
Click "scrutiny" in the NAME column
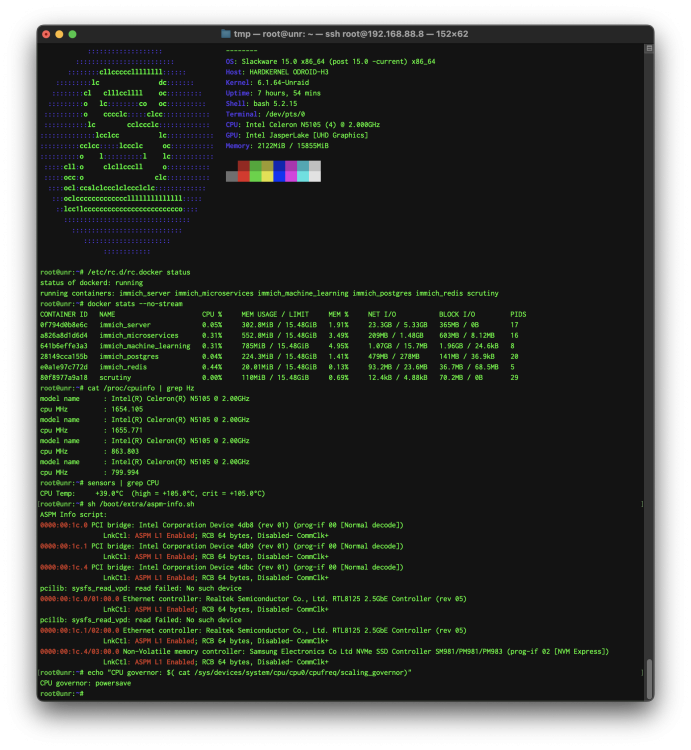click(x=115, y=377)
